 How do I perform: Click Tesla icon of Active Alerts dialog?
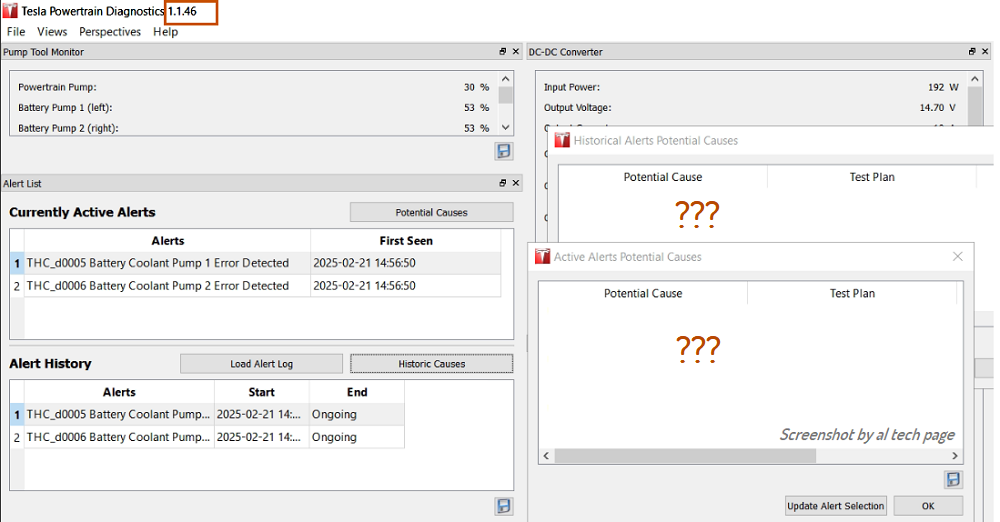[542, 257]
